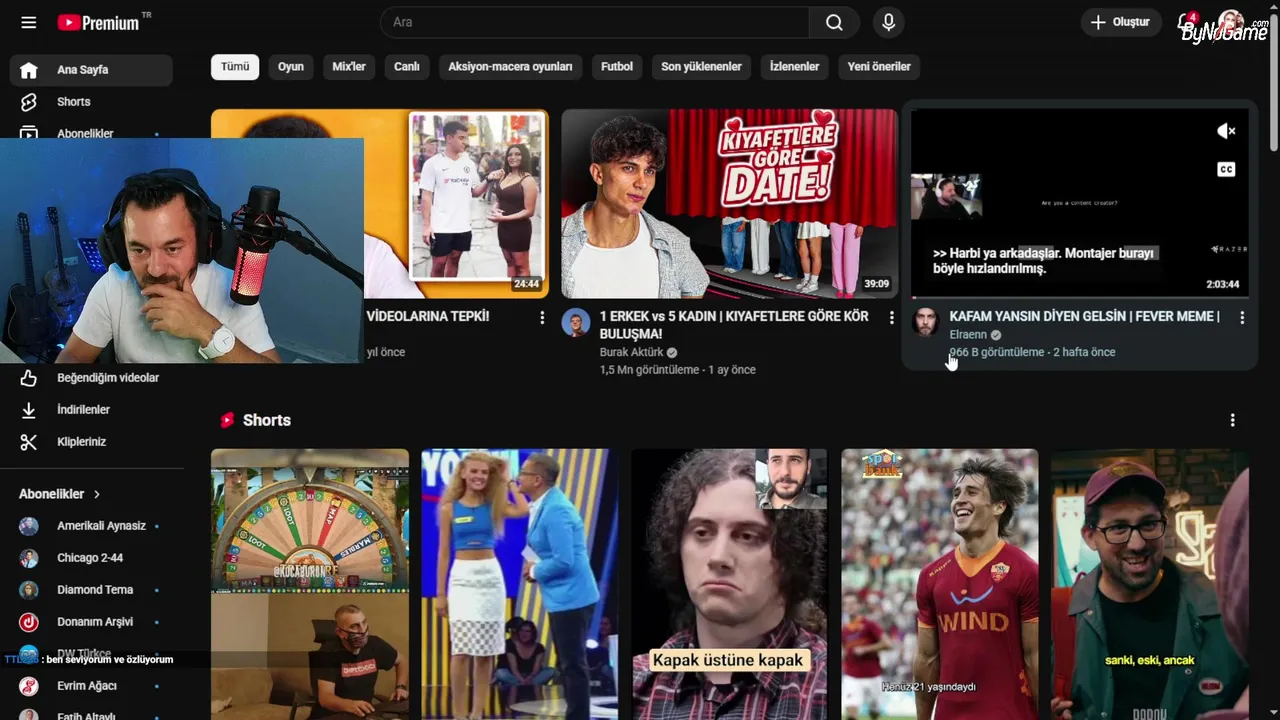Open the Amerikali Aynasiz channel

click(91, 526)
